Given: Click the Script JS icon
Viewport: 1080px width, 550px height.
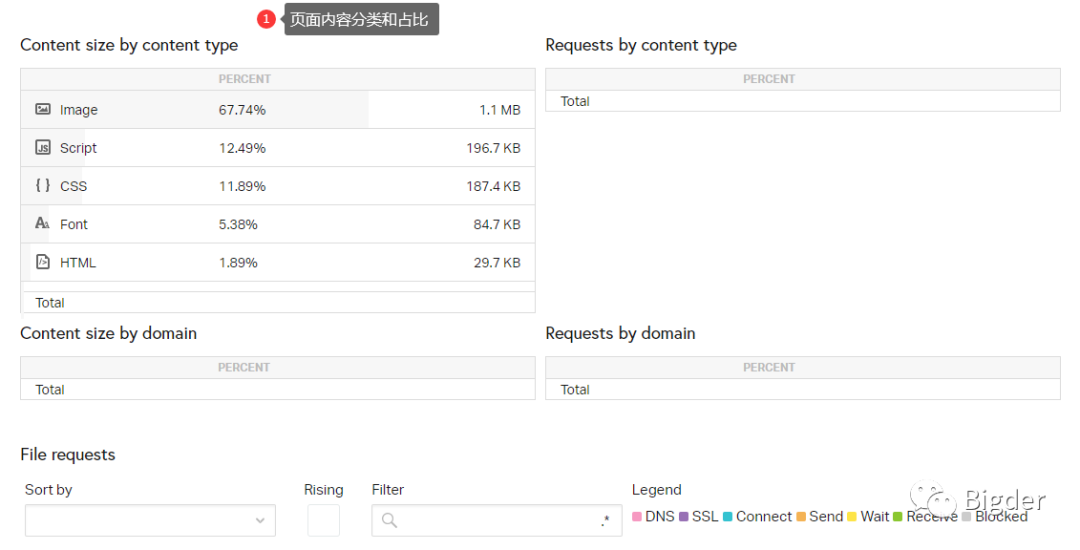Looking at the screenshot, I should [x=43, y=147].
